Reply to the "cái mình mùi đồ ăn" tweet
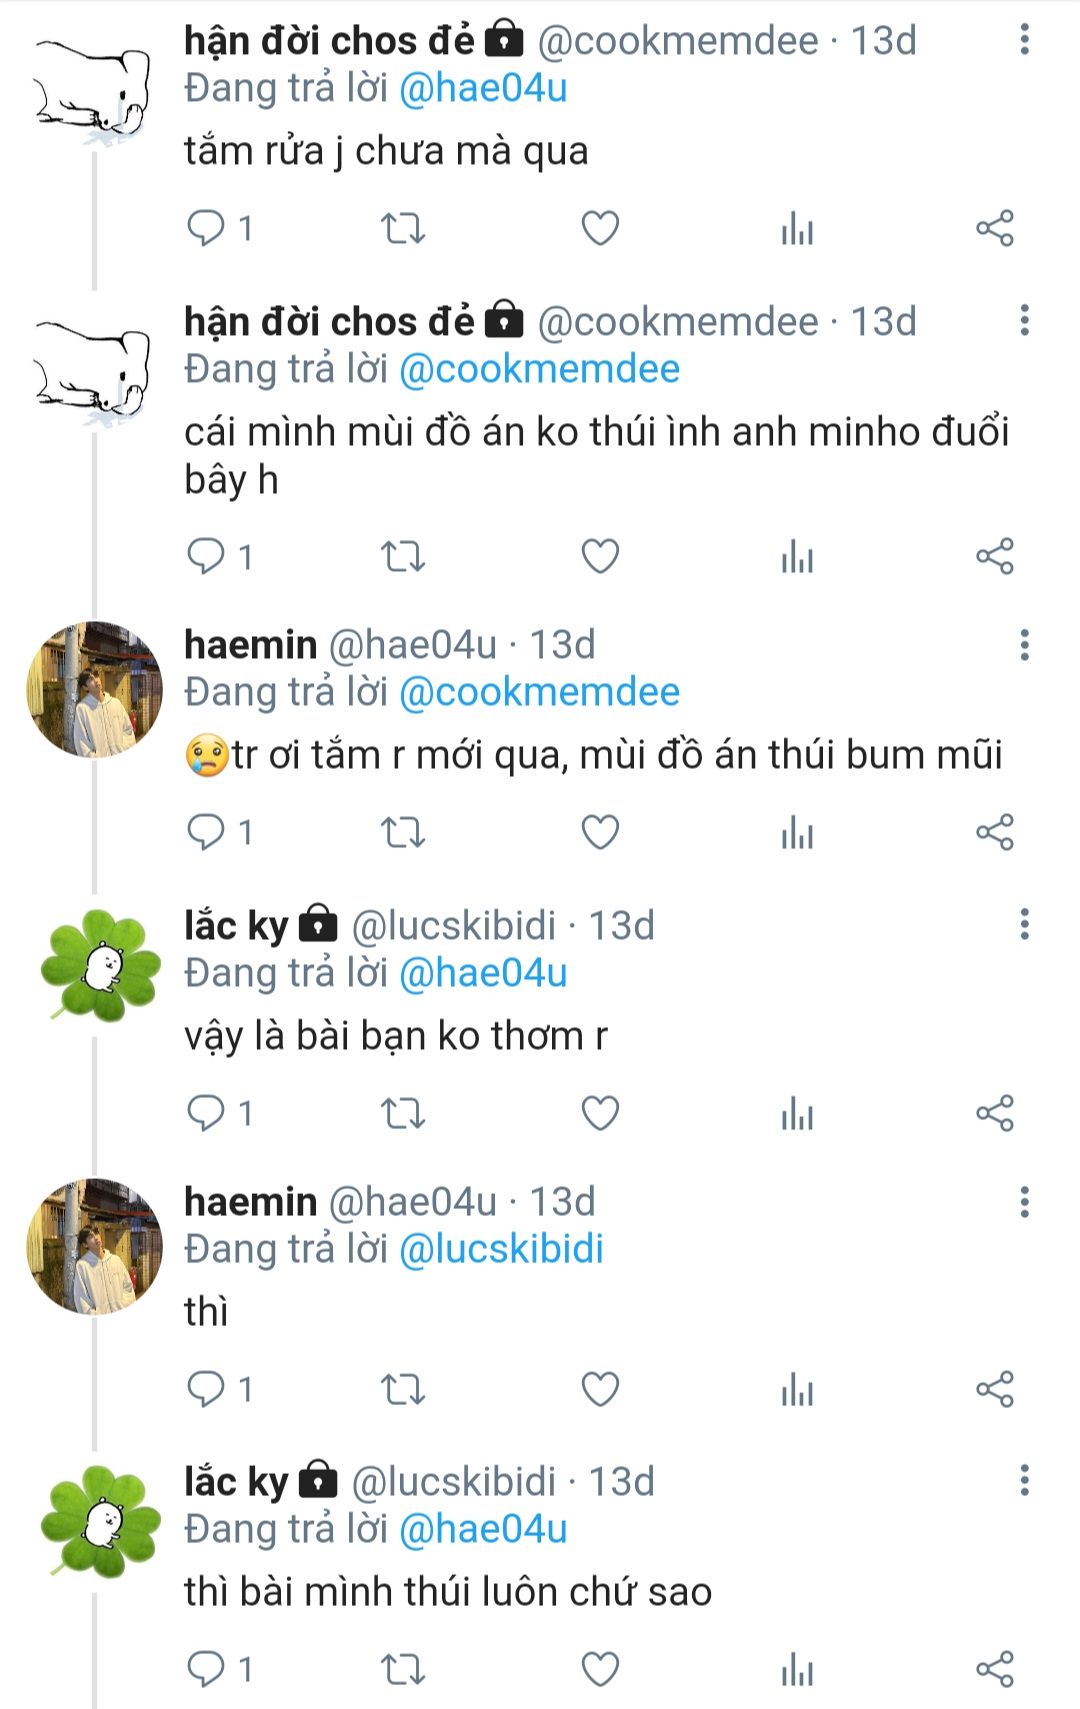This screenshot has height=1709, width=1080. point(207,556)
